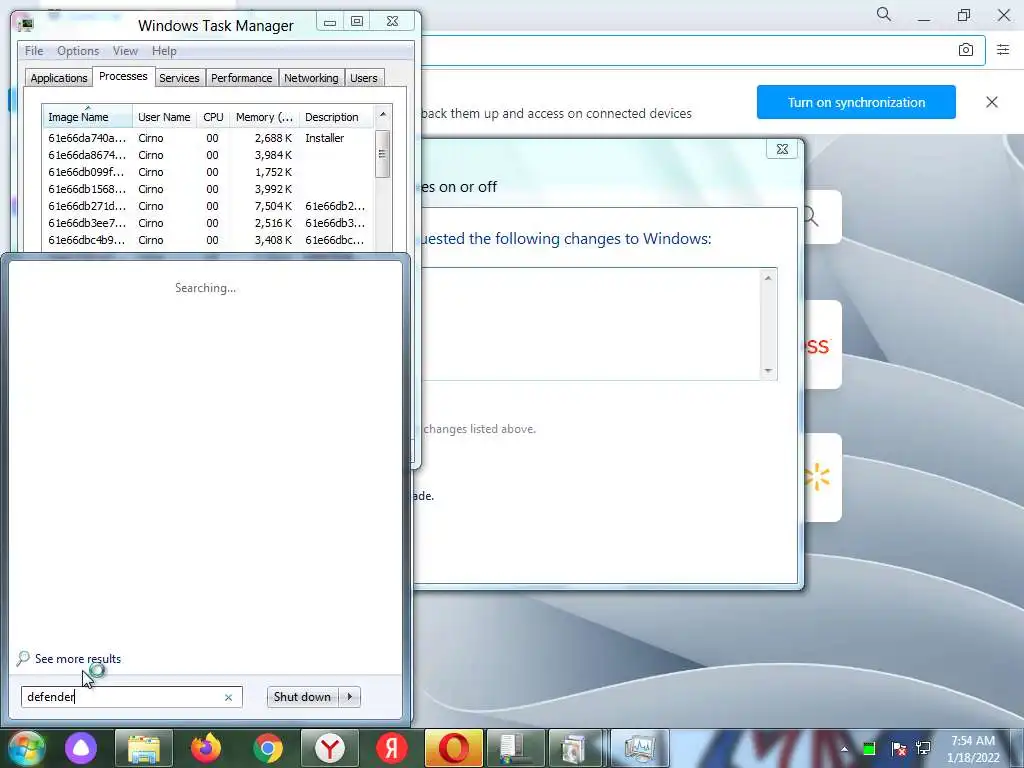Select process 61e66da740a… Installer row
1024x768 pixels.
click(x=208, y=138)
